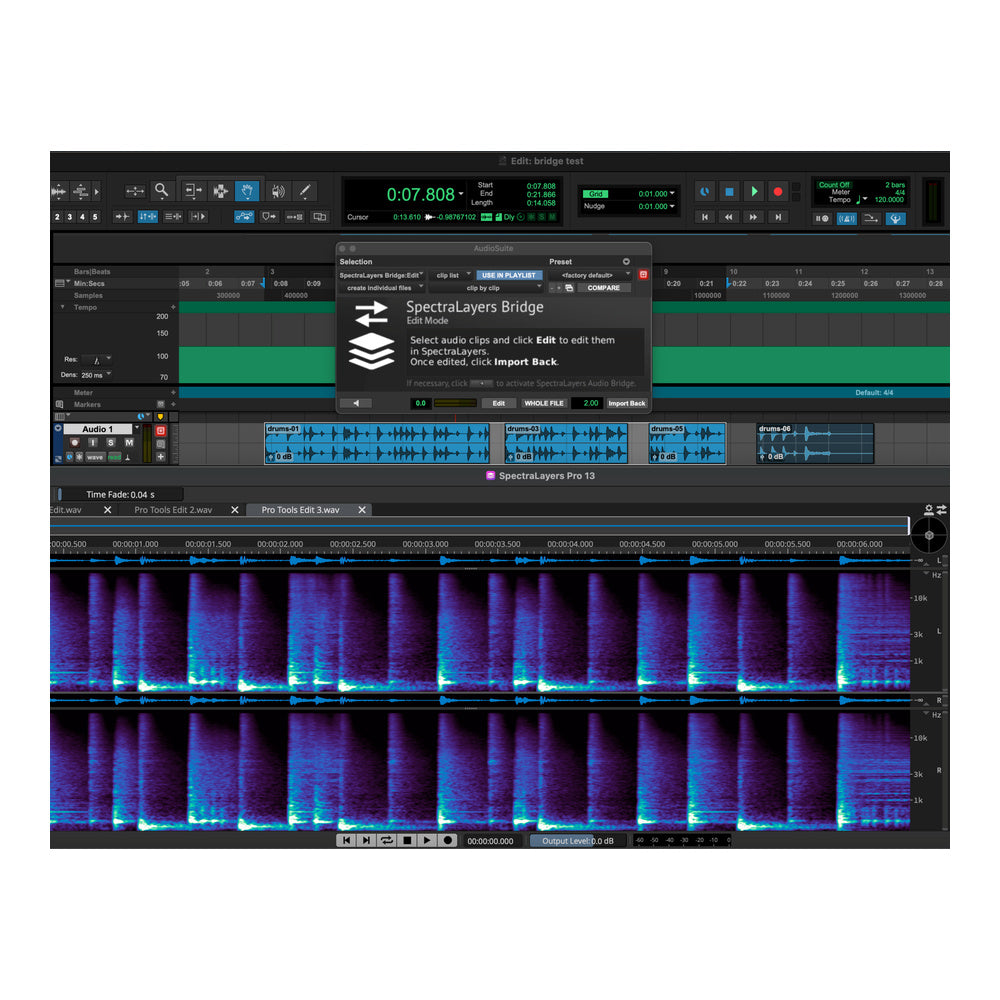Screen dimensions: 1000x1000
Task: Click the WHOLE FILE button
Action: 543,403
